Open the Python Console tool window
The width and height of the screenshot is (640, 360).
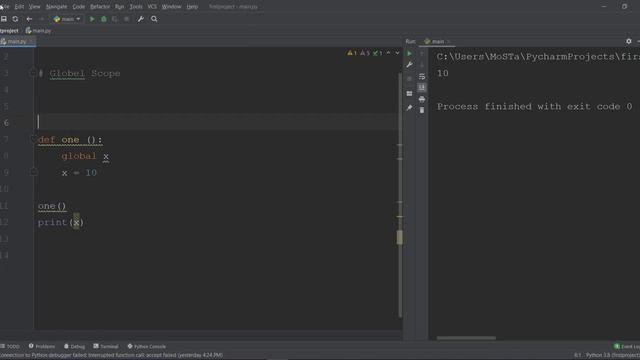point(147,346)
